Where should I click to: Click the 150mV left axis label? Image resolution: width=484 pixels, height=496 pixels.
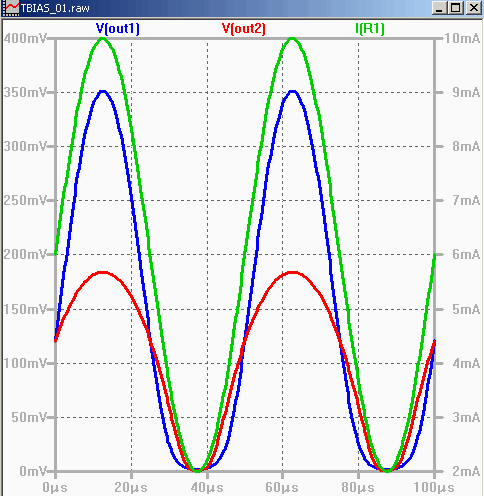pyautogui.click(x=25, y=309)
